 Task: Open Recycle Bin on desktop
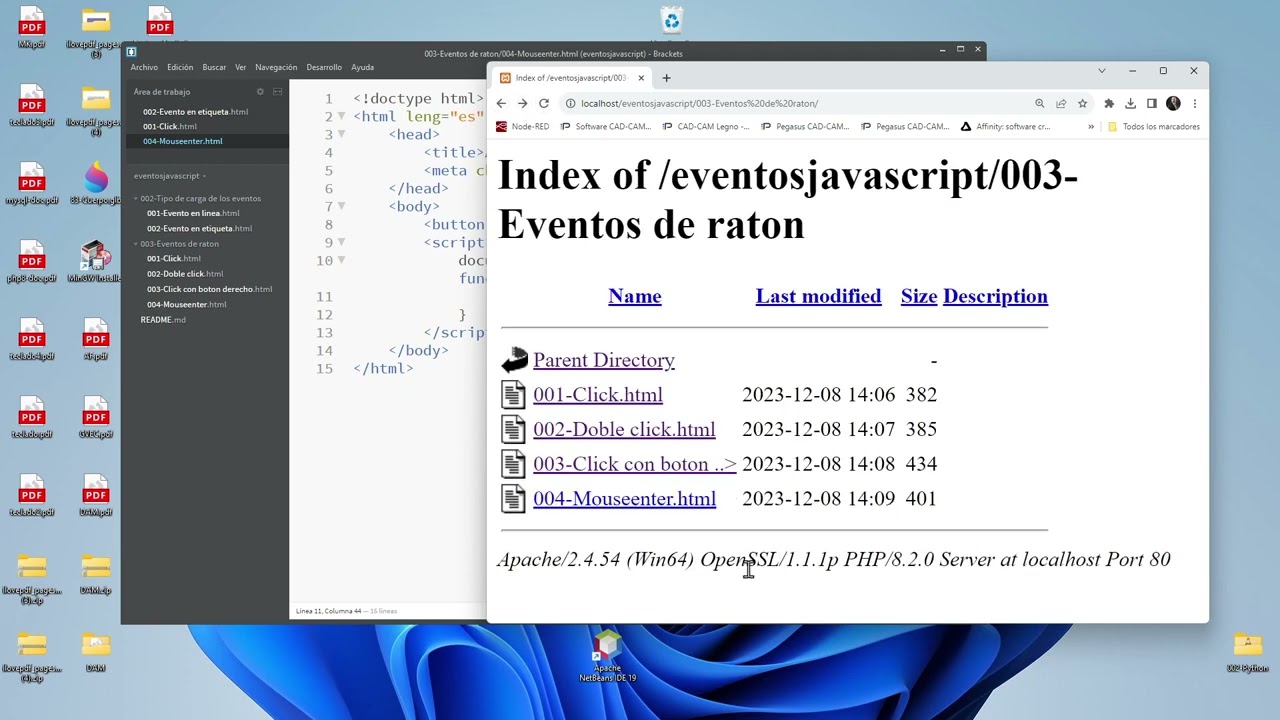click(x=672, y=20)
